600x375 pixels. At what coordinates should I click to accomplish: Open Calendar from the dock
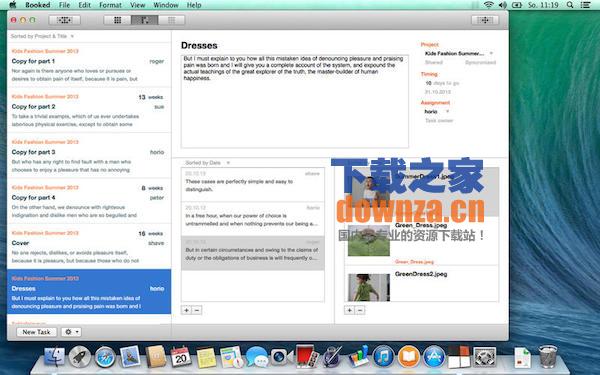point(181,357)
